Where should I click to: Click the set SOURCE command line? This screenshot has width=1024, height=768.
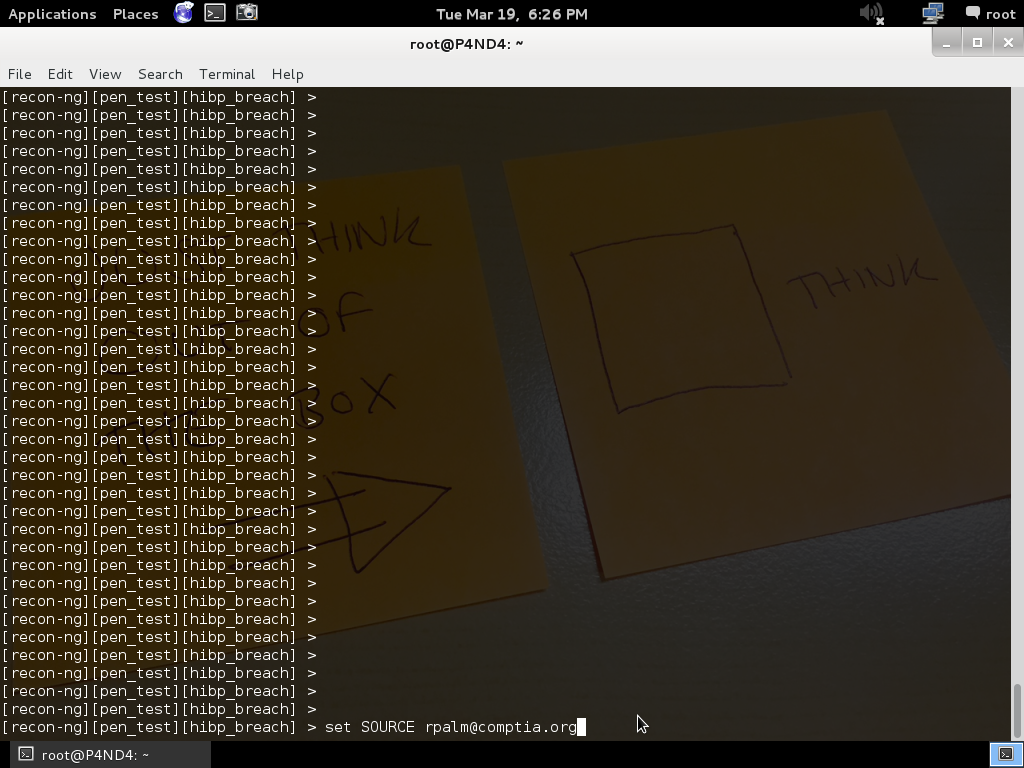(x=450, y=727)
